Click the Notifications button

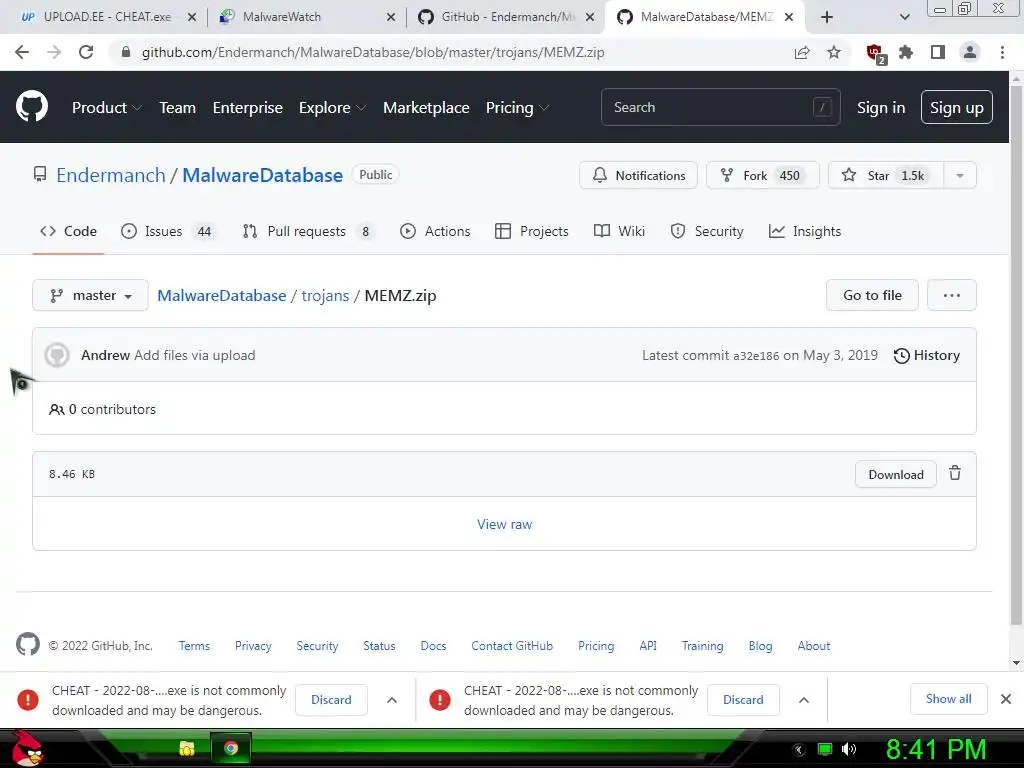pos(638,175)
